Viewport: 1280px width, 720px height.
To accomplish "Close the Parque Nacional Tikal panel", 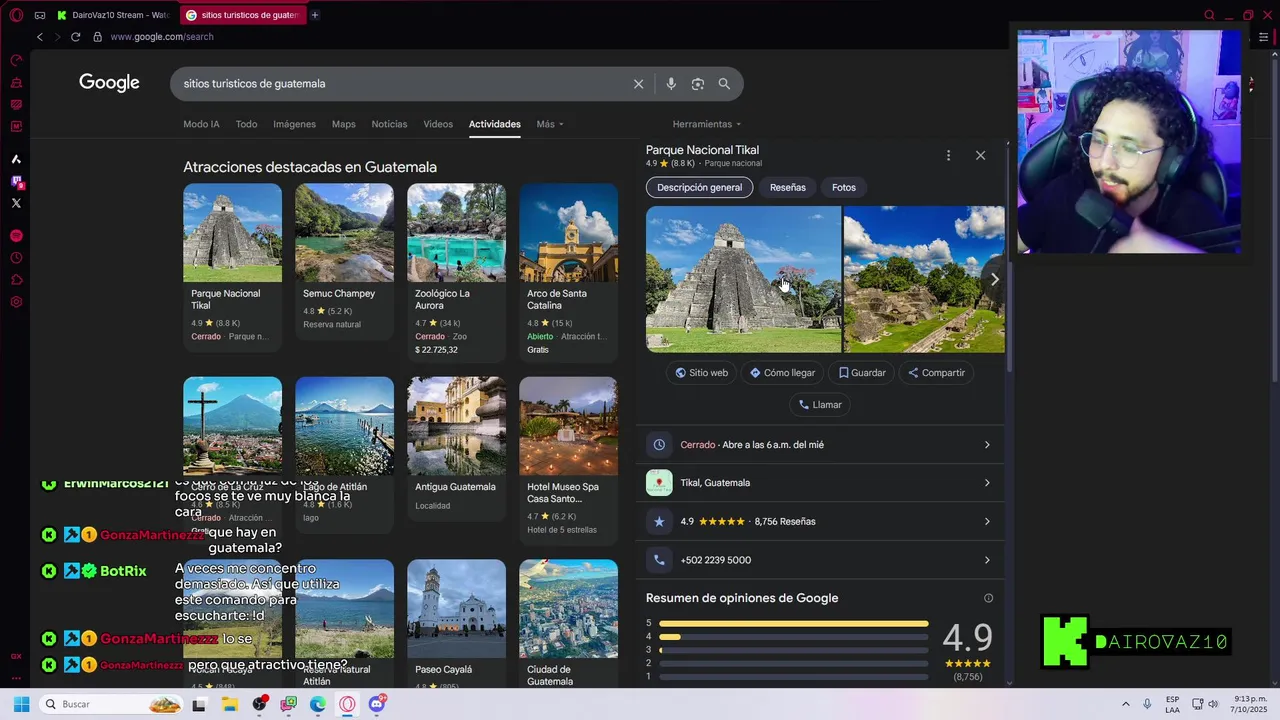I will [980, 156].
